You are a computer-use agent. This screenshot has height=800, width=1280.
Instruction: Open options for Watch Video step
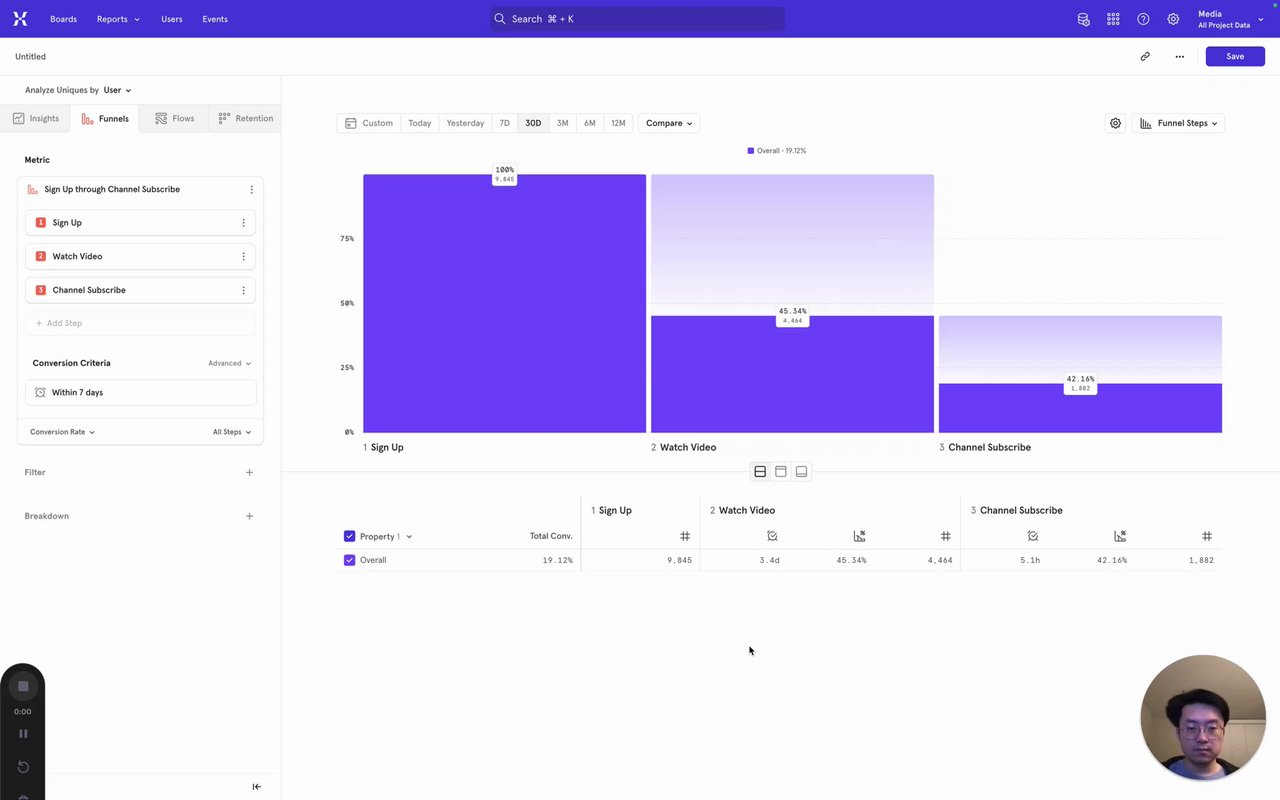pos(243,257)
